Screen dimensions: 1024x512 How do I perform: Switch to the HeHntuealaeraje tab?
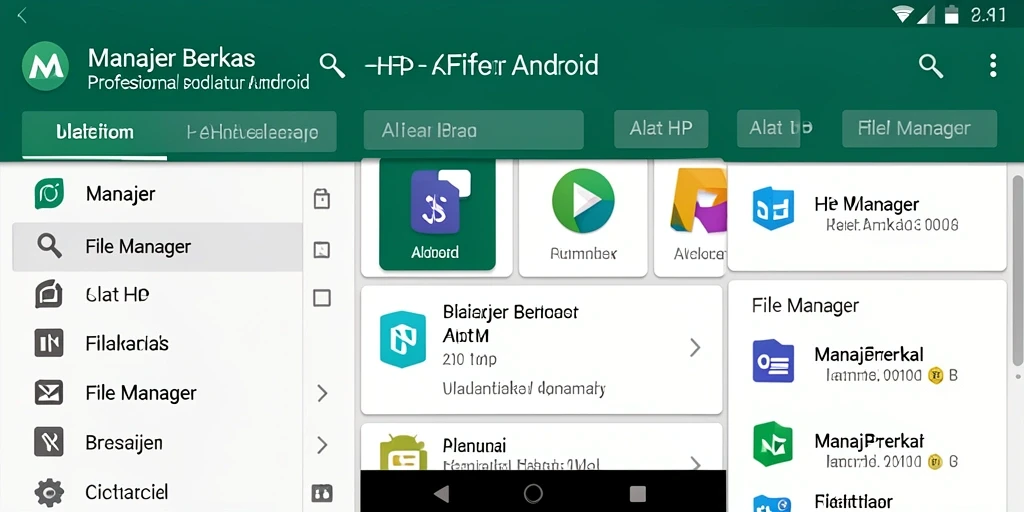(252, 133)
